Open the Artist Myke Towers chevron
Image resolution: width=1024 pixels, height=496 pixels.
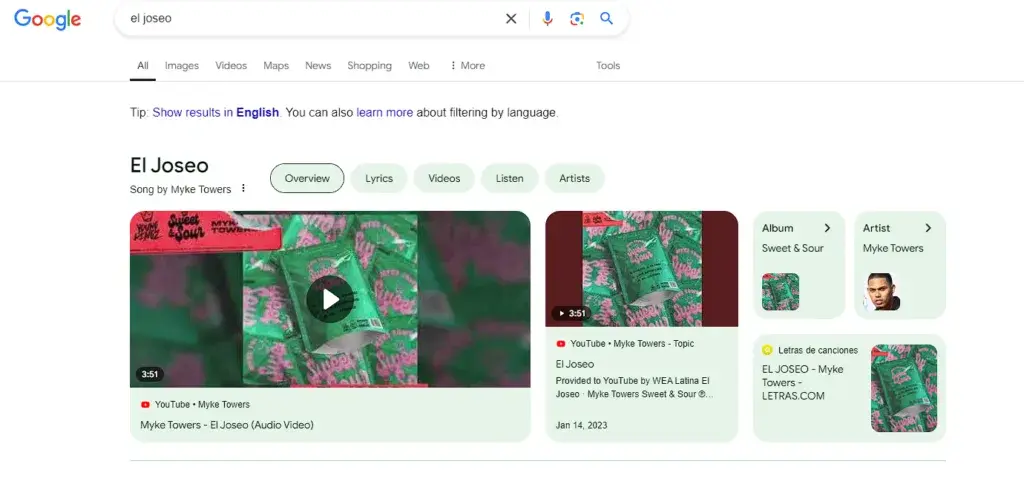(928, 228)
